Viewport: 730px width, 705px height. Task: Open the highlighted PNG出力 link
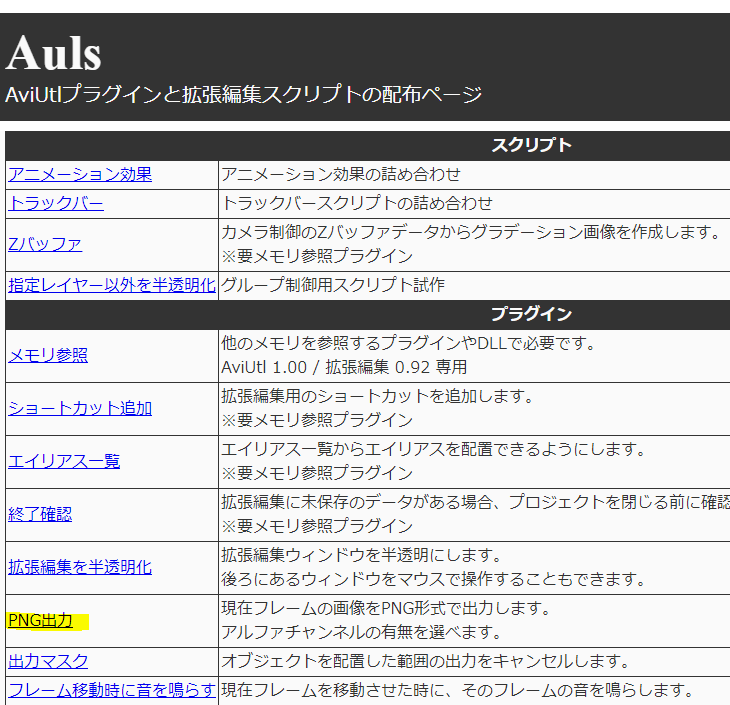click(x=41, y=621)
